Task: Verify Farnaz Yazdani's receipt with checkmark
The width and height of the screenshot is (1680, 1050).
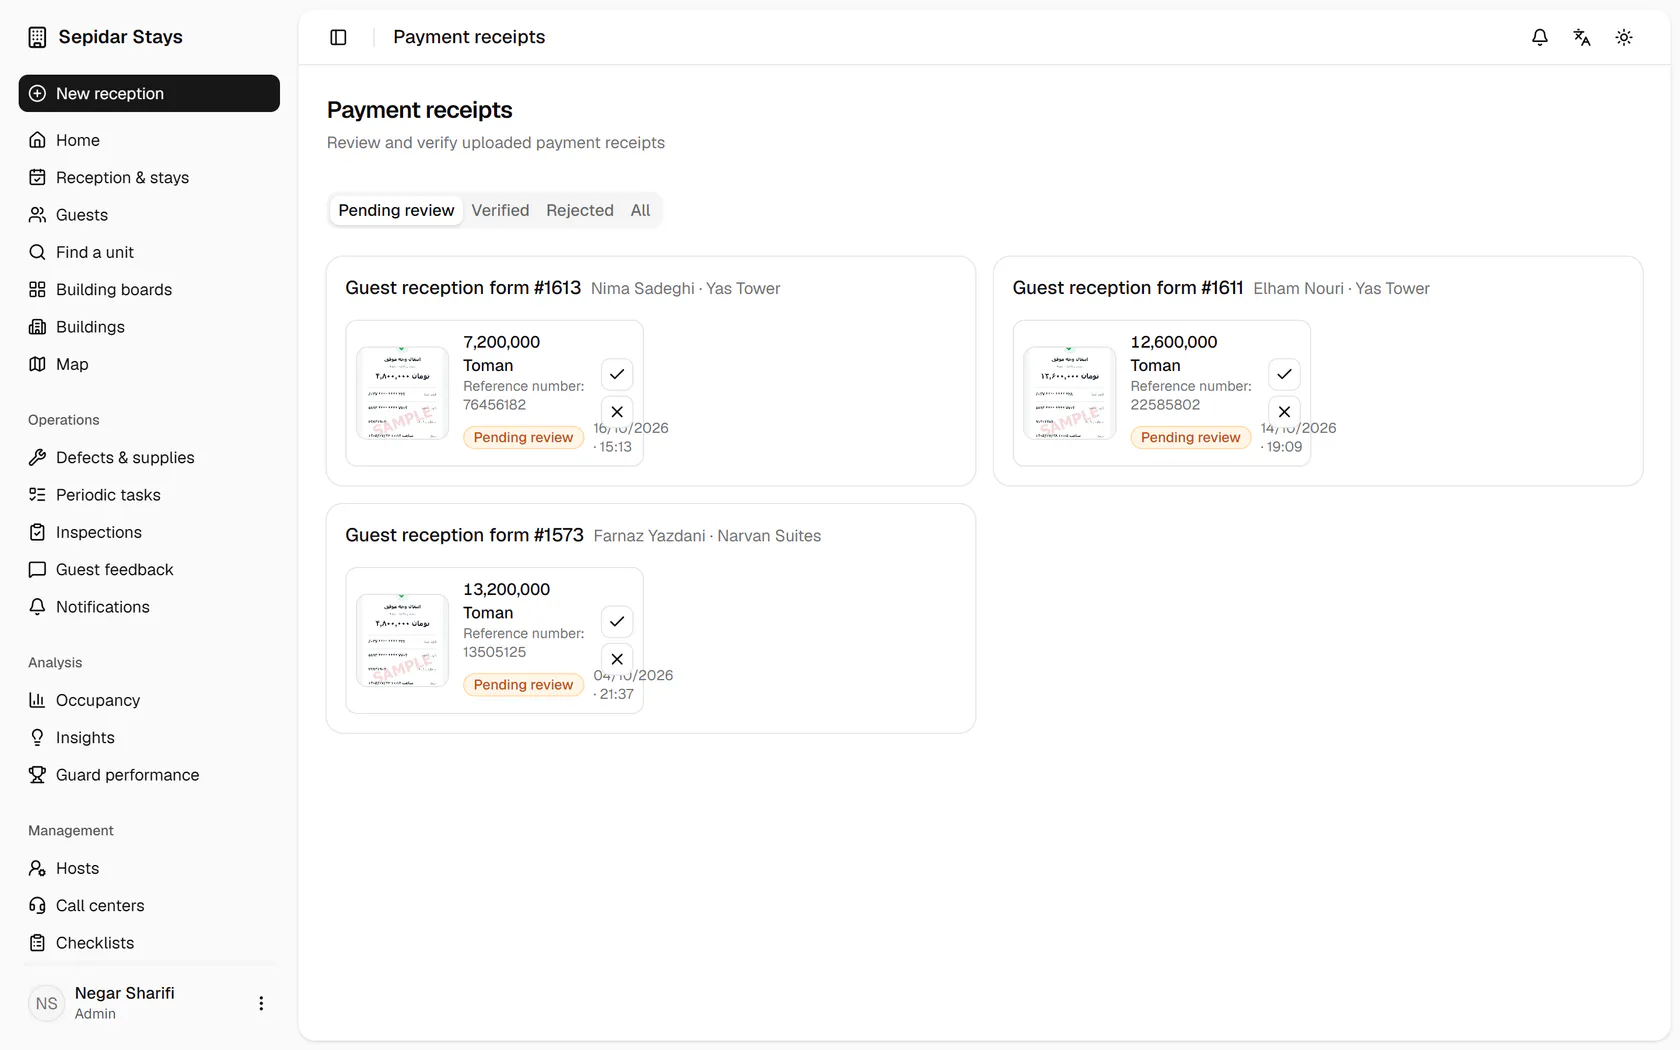Action: coord(617,621)
